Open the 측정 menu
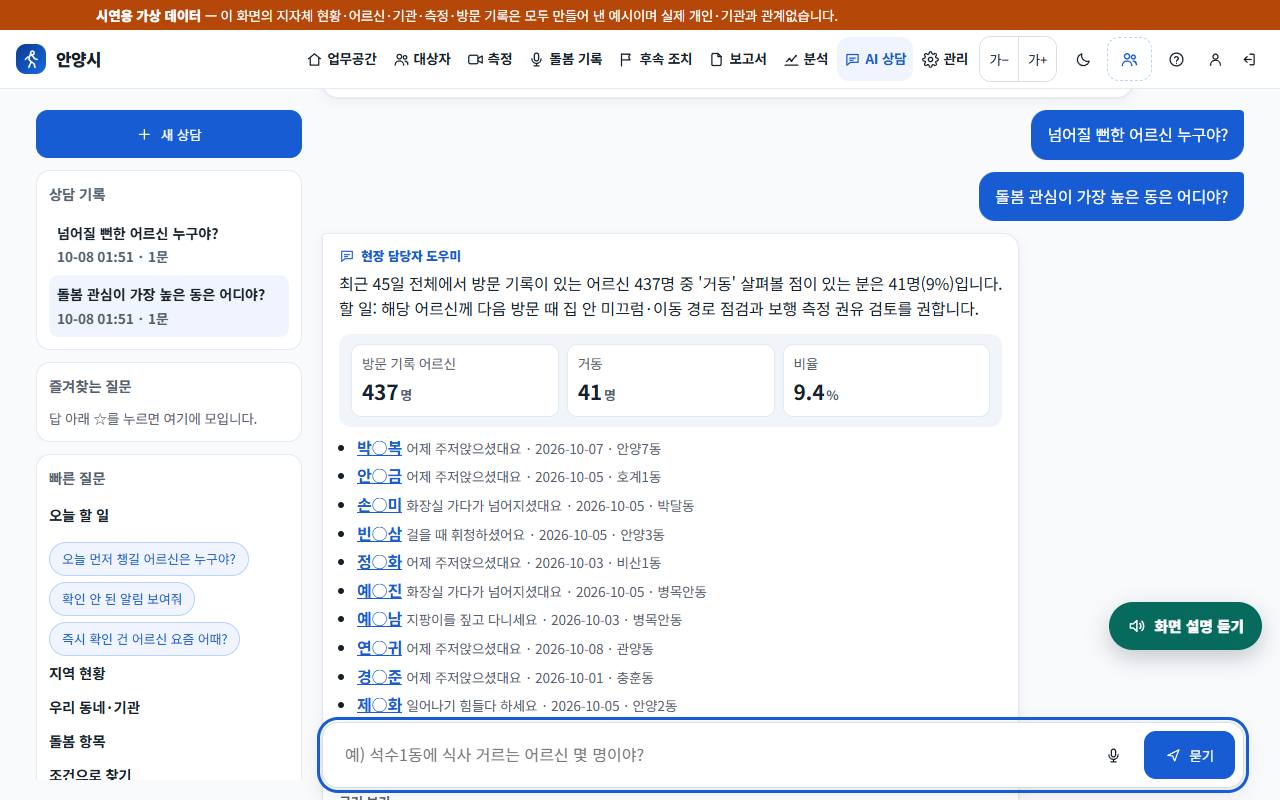1280x800 pixels. [x=490, y=59]
